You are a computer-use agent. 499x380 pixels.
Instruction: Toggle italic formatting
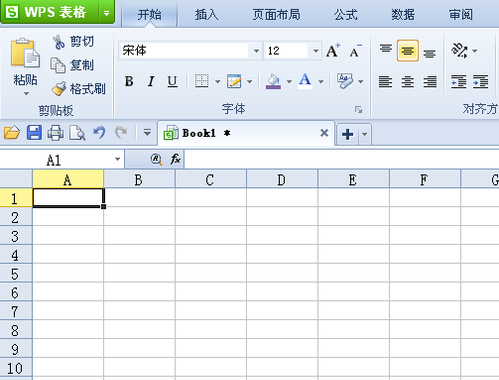point(151,81)
